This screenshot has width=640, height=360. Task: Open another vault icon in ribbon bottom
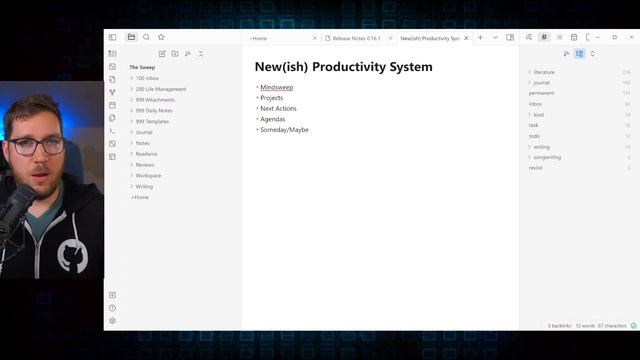point(112,295)
